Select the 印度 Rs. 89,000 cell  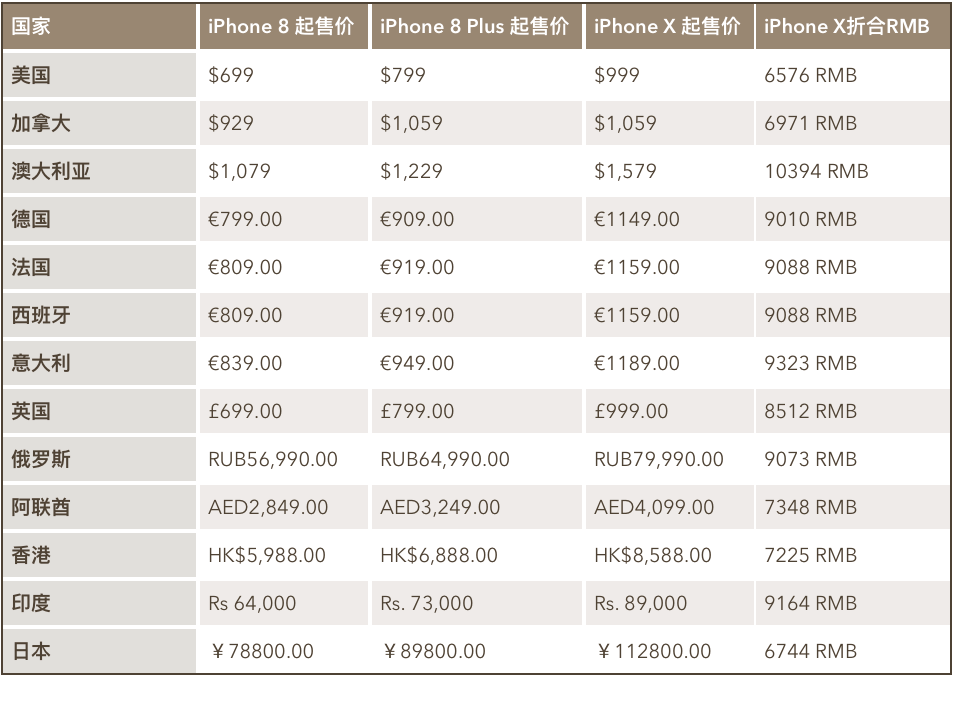point(640,603)
